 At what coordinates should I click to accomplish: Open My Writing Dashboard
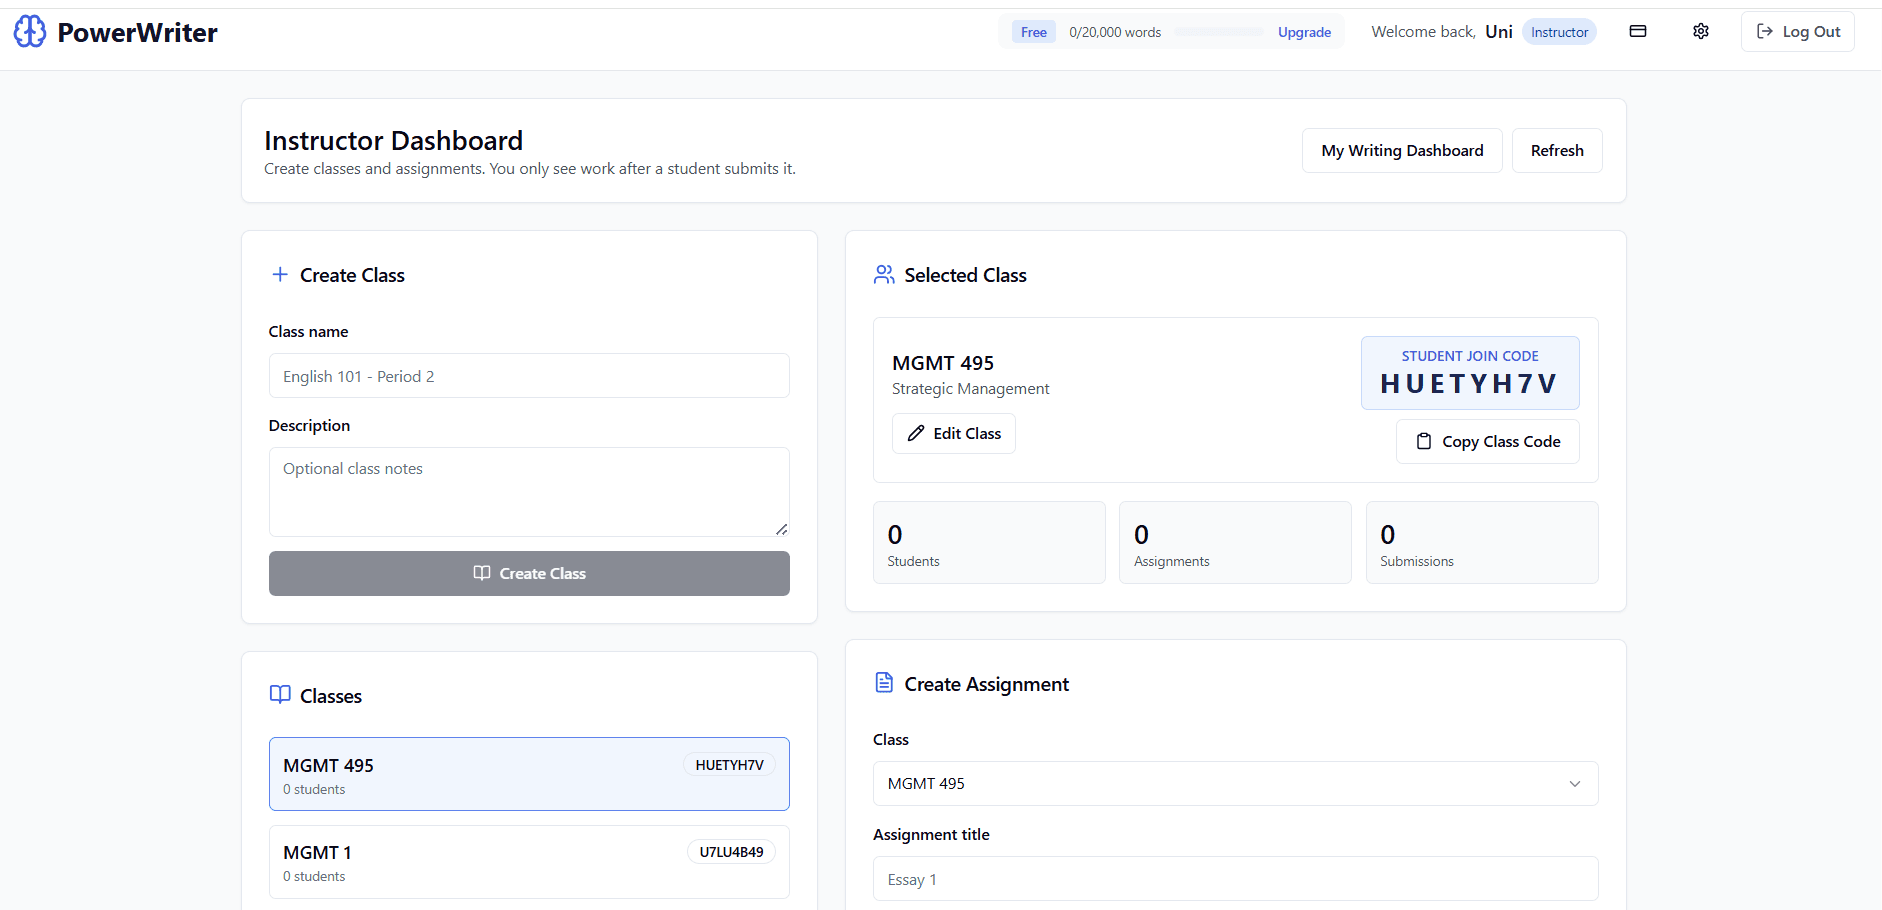[x=1402, y=151]
